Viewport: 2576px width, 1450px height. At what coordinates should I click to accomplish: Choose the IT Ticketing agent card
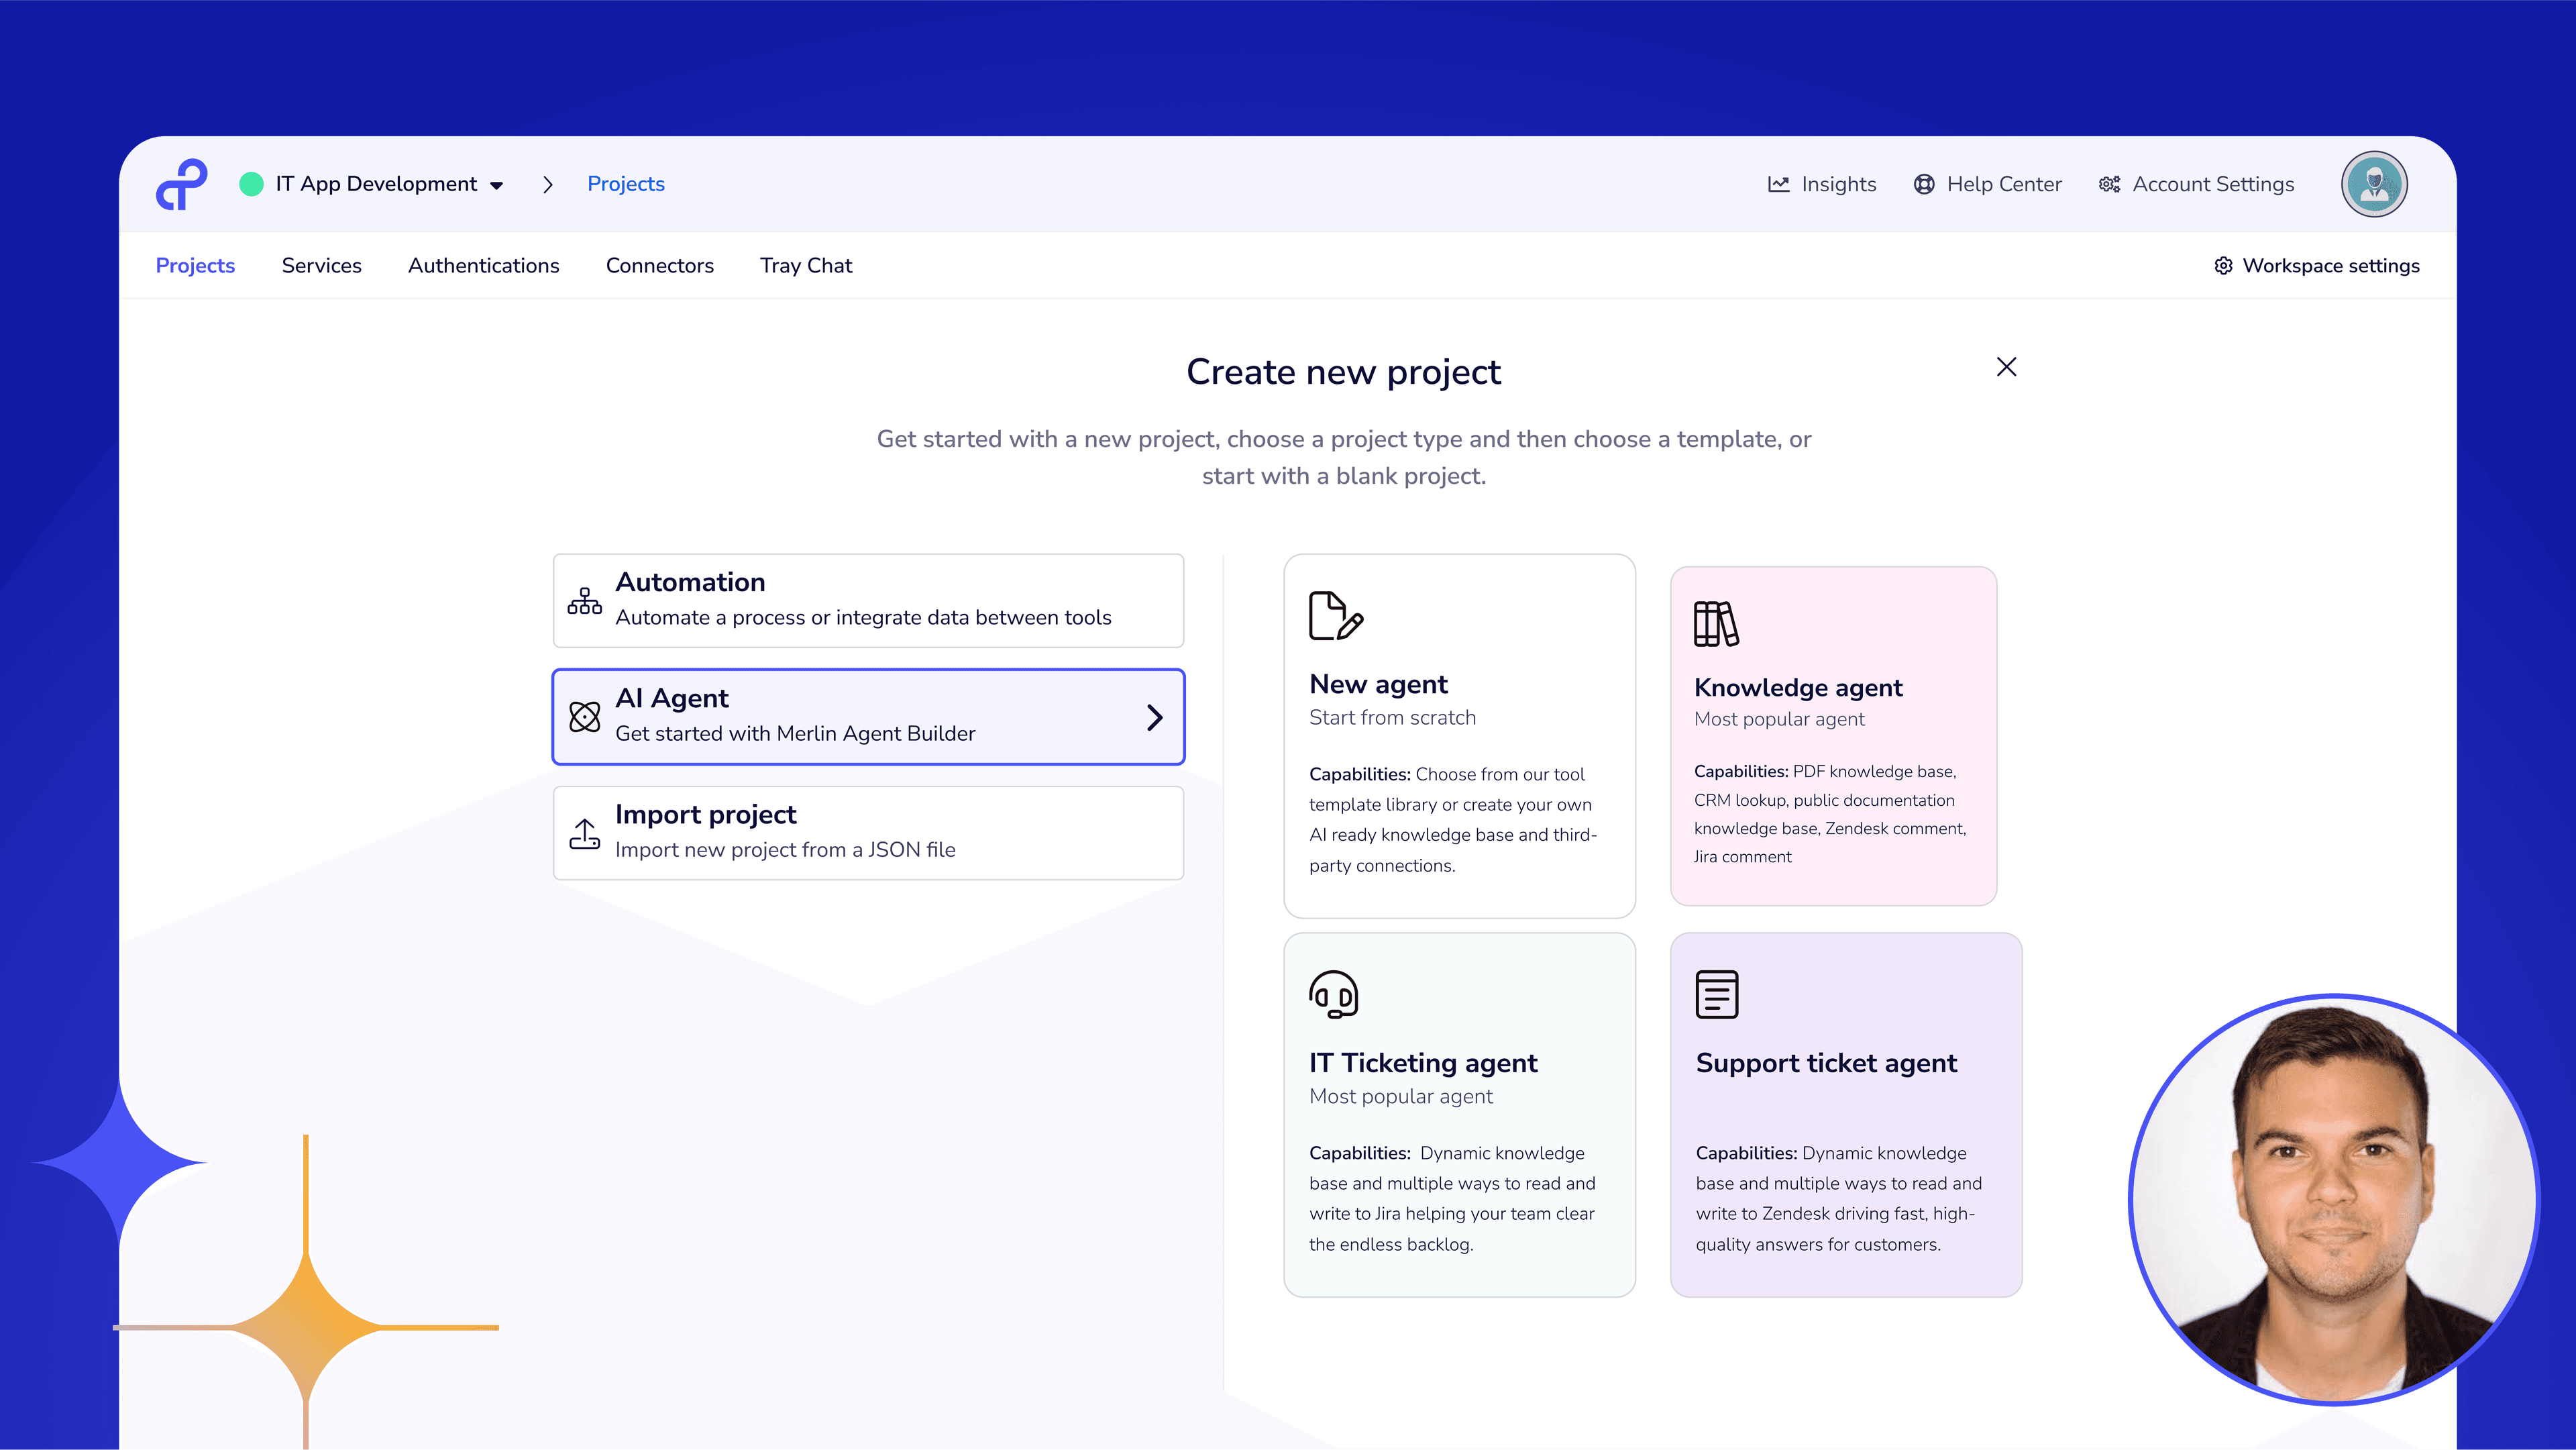(x=1459, y=1115)
